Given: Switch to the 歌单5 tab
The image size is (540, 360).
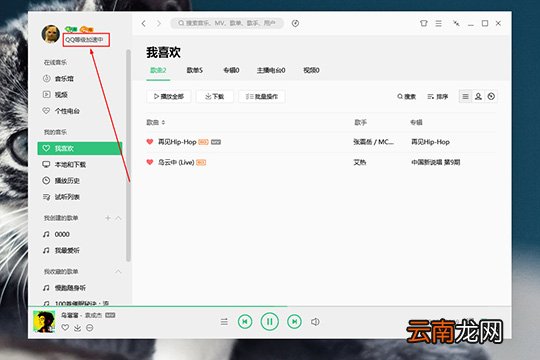Looking at the screenshot, I should (195, 70).
